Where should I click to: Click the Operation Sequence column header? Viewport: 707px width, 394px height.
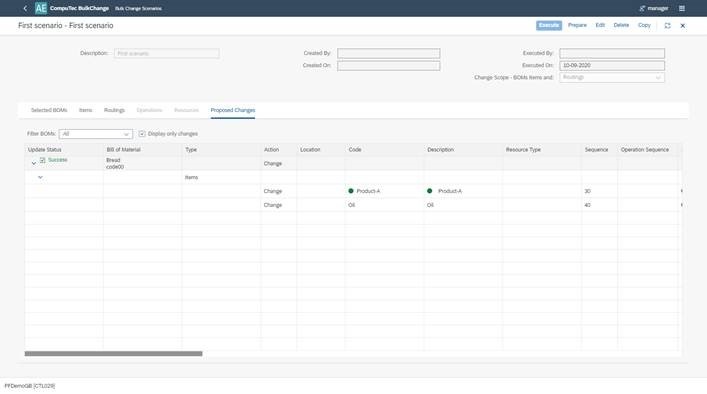point(648,150)
